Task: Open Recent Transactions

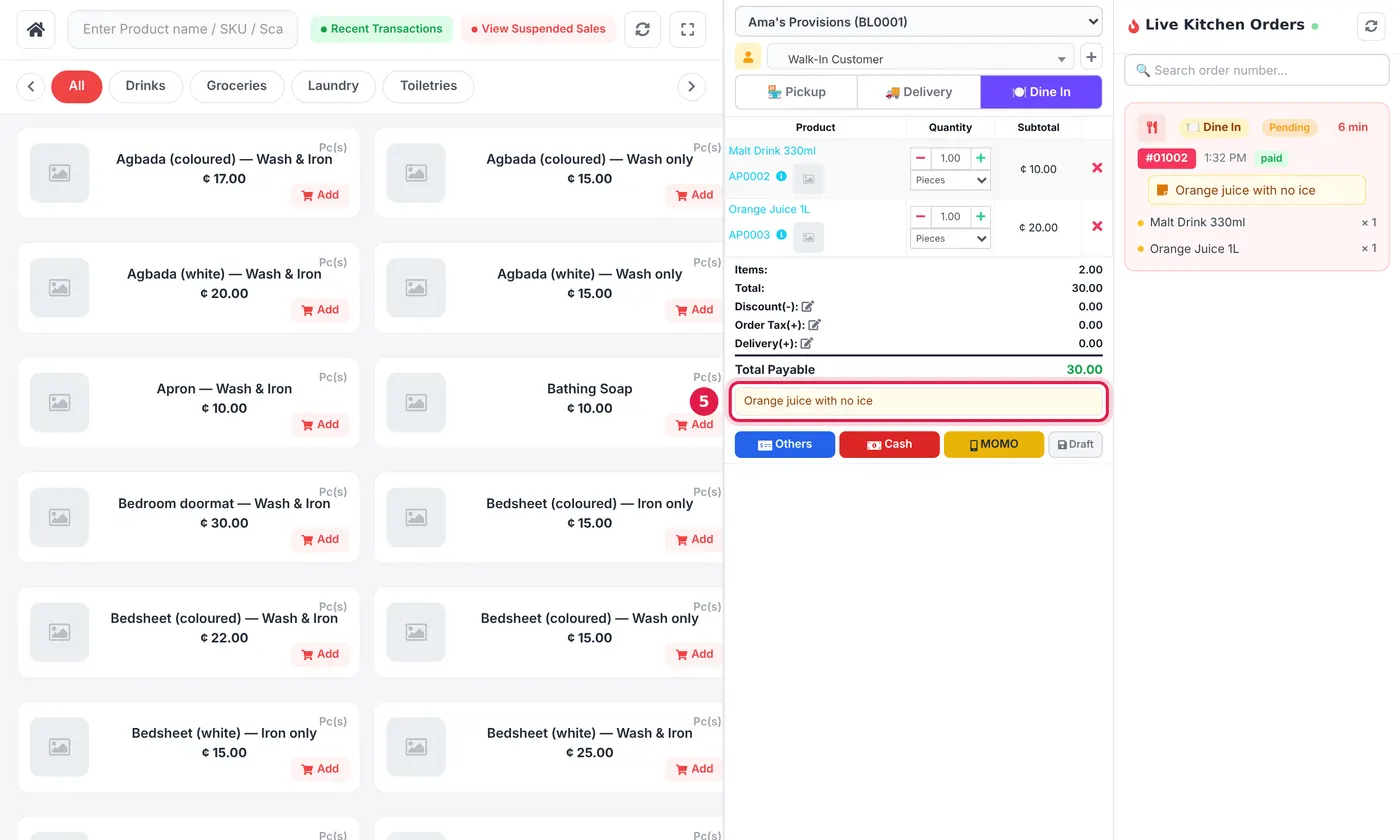Action: tap(381, 29)
